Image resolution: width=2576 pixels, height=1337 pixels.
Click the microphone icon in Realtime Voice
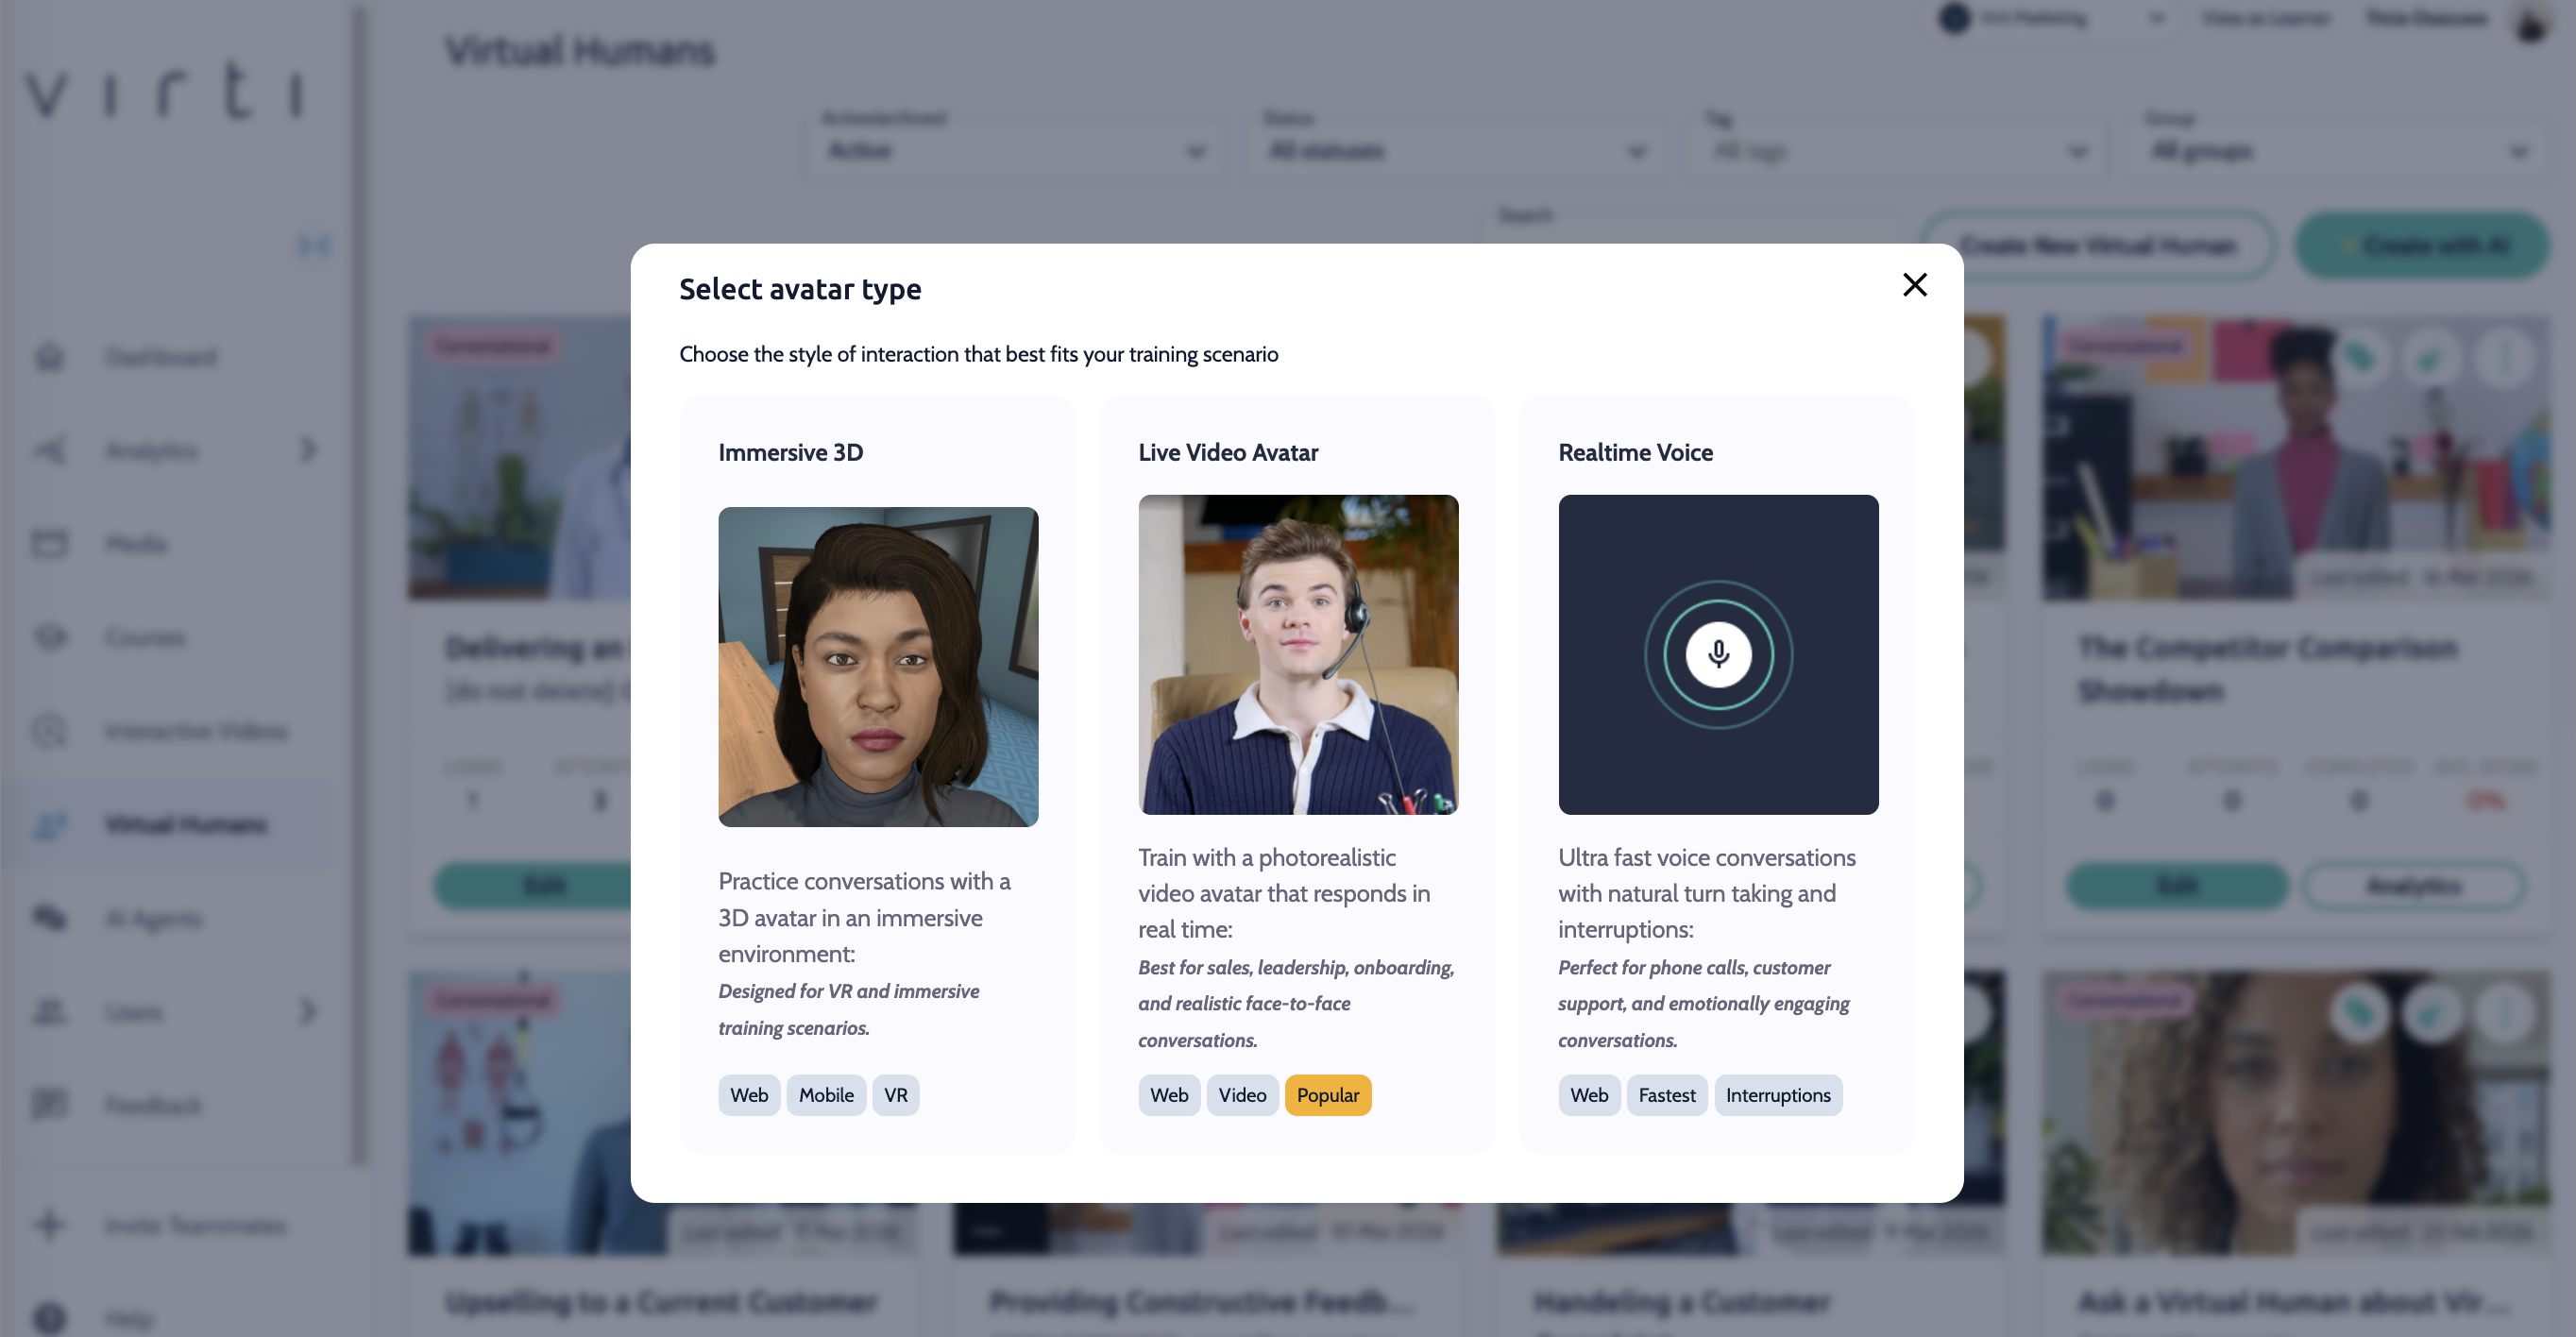[x=1718, y=654]
